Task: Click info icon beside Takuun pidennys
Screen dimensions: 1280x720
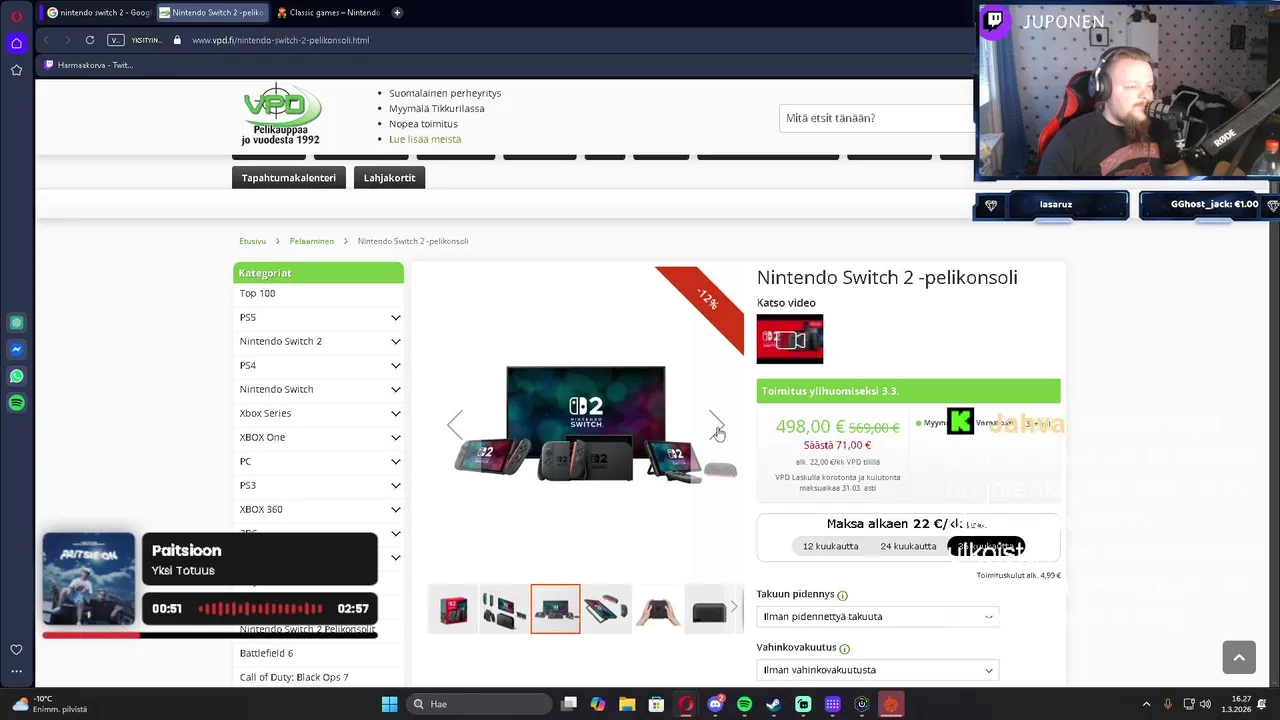Action: click(842, 595)
